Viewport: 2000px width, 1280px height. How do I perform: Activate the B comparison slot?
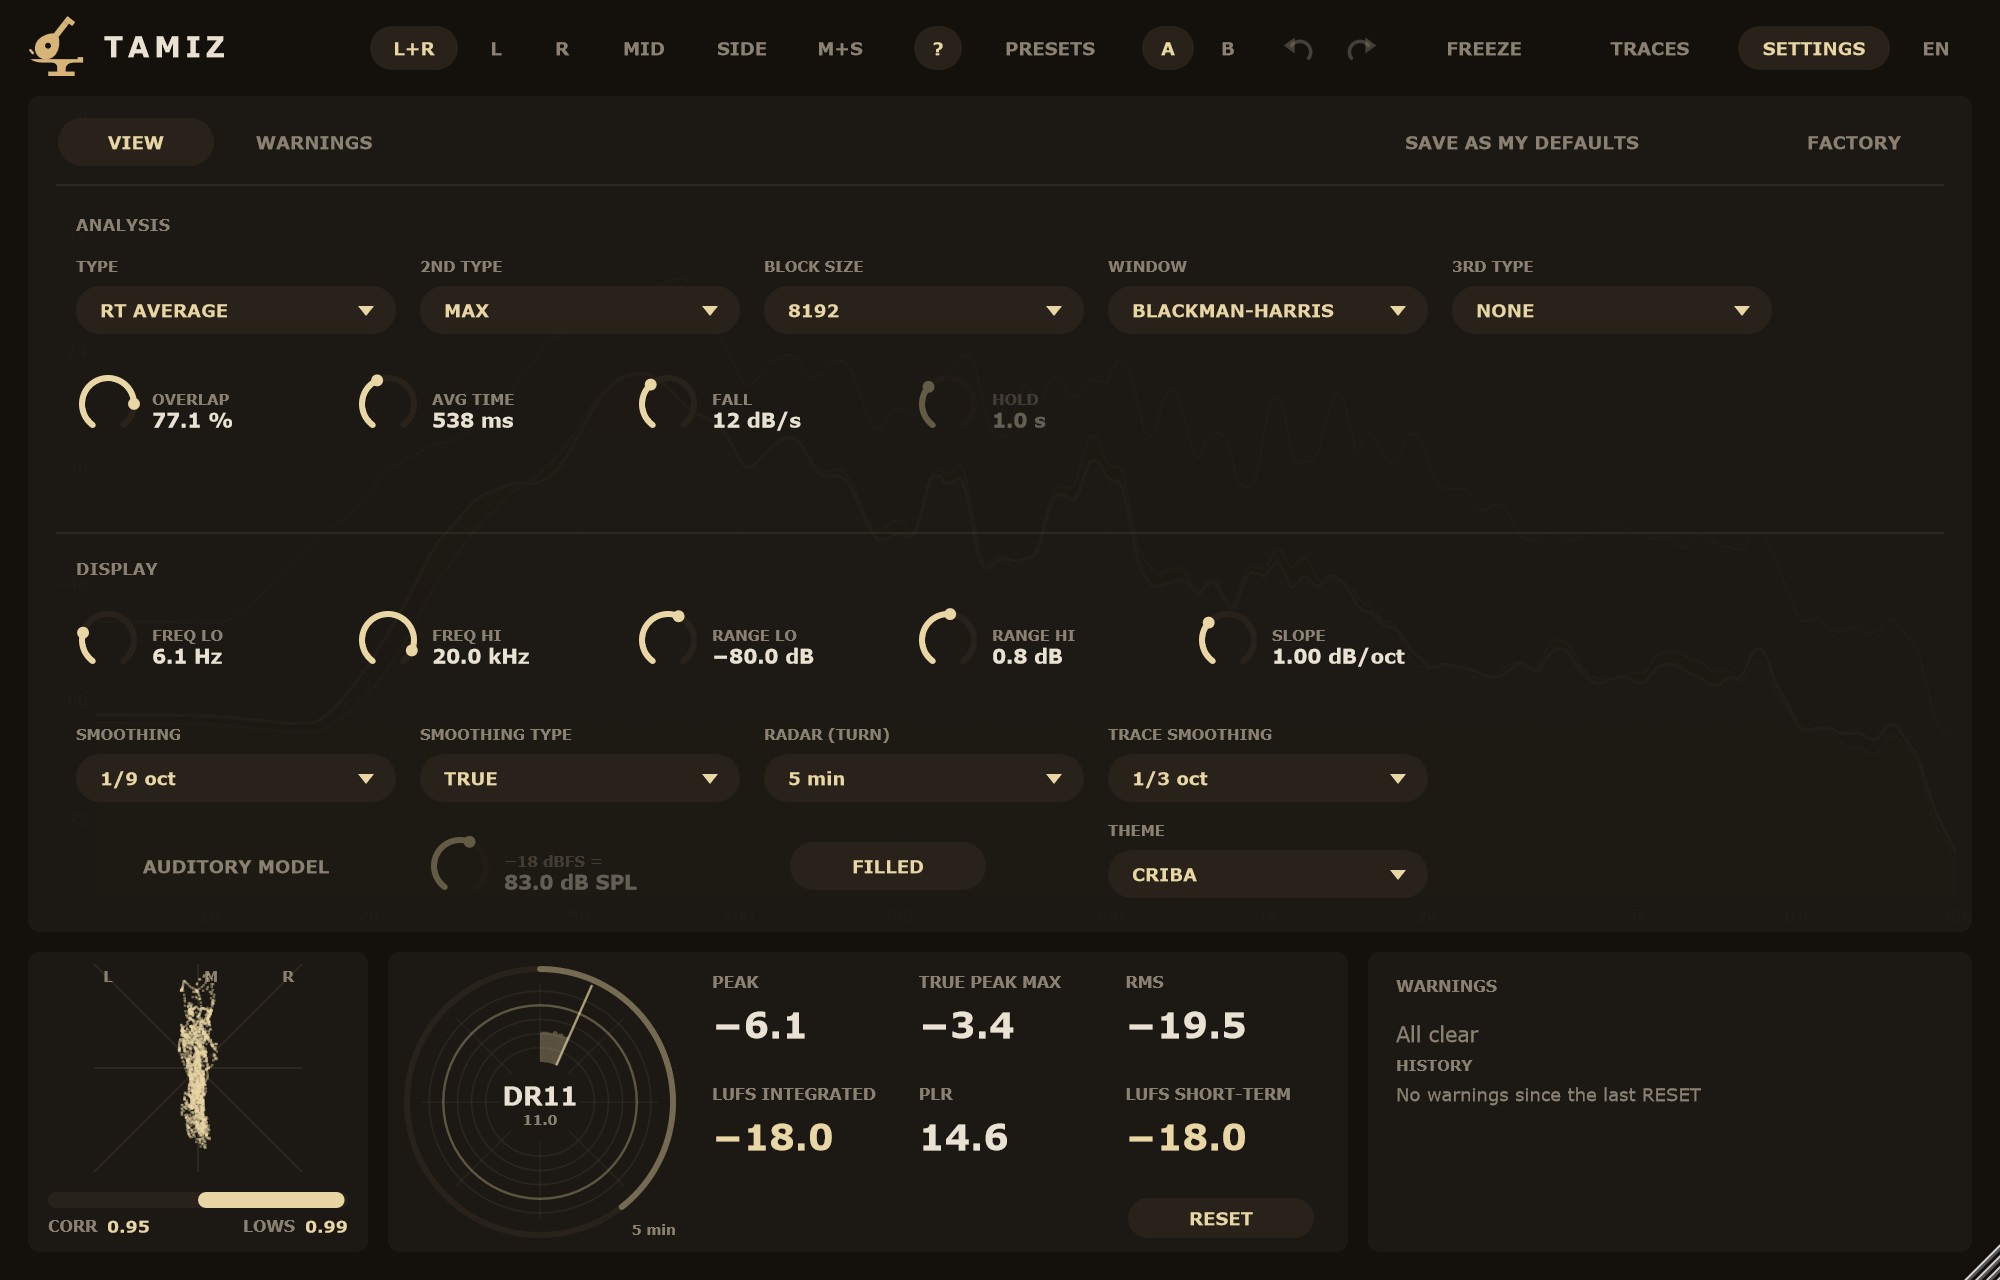click(x=1228, y=48)
